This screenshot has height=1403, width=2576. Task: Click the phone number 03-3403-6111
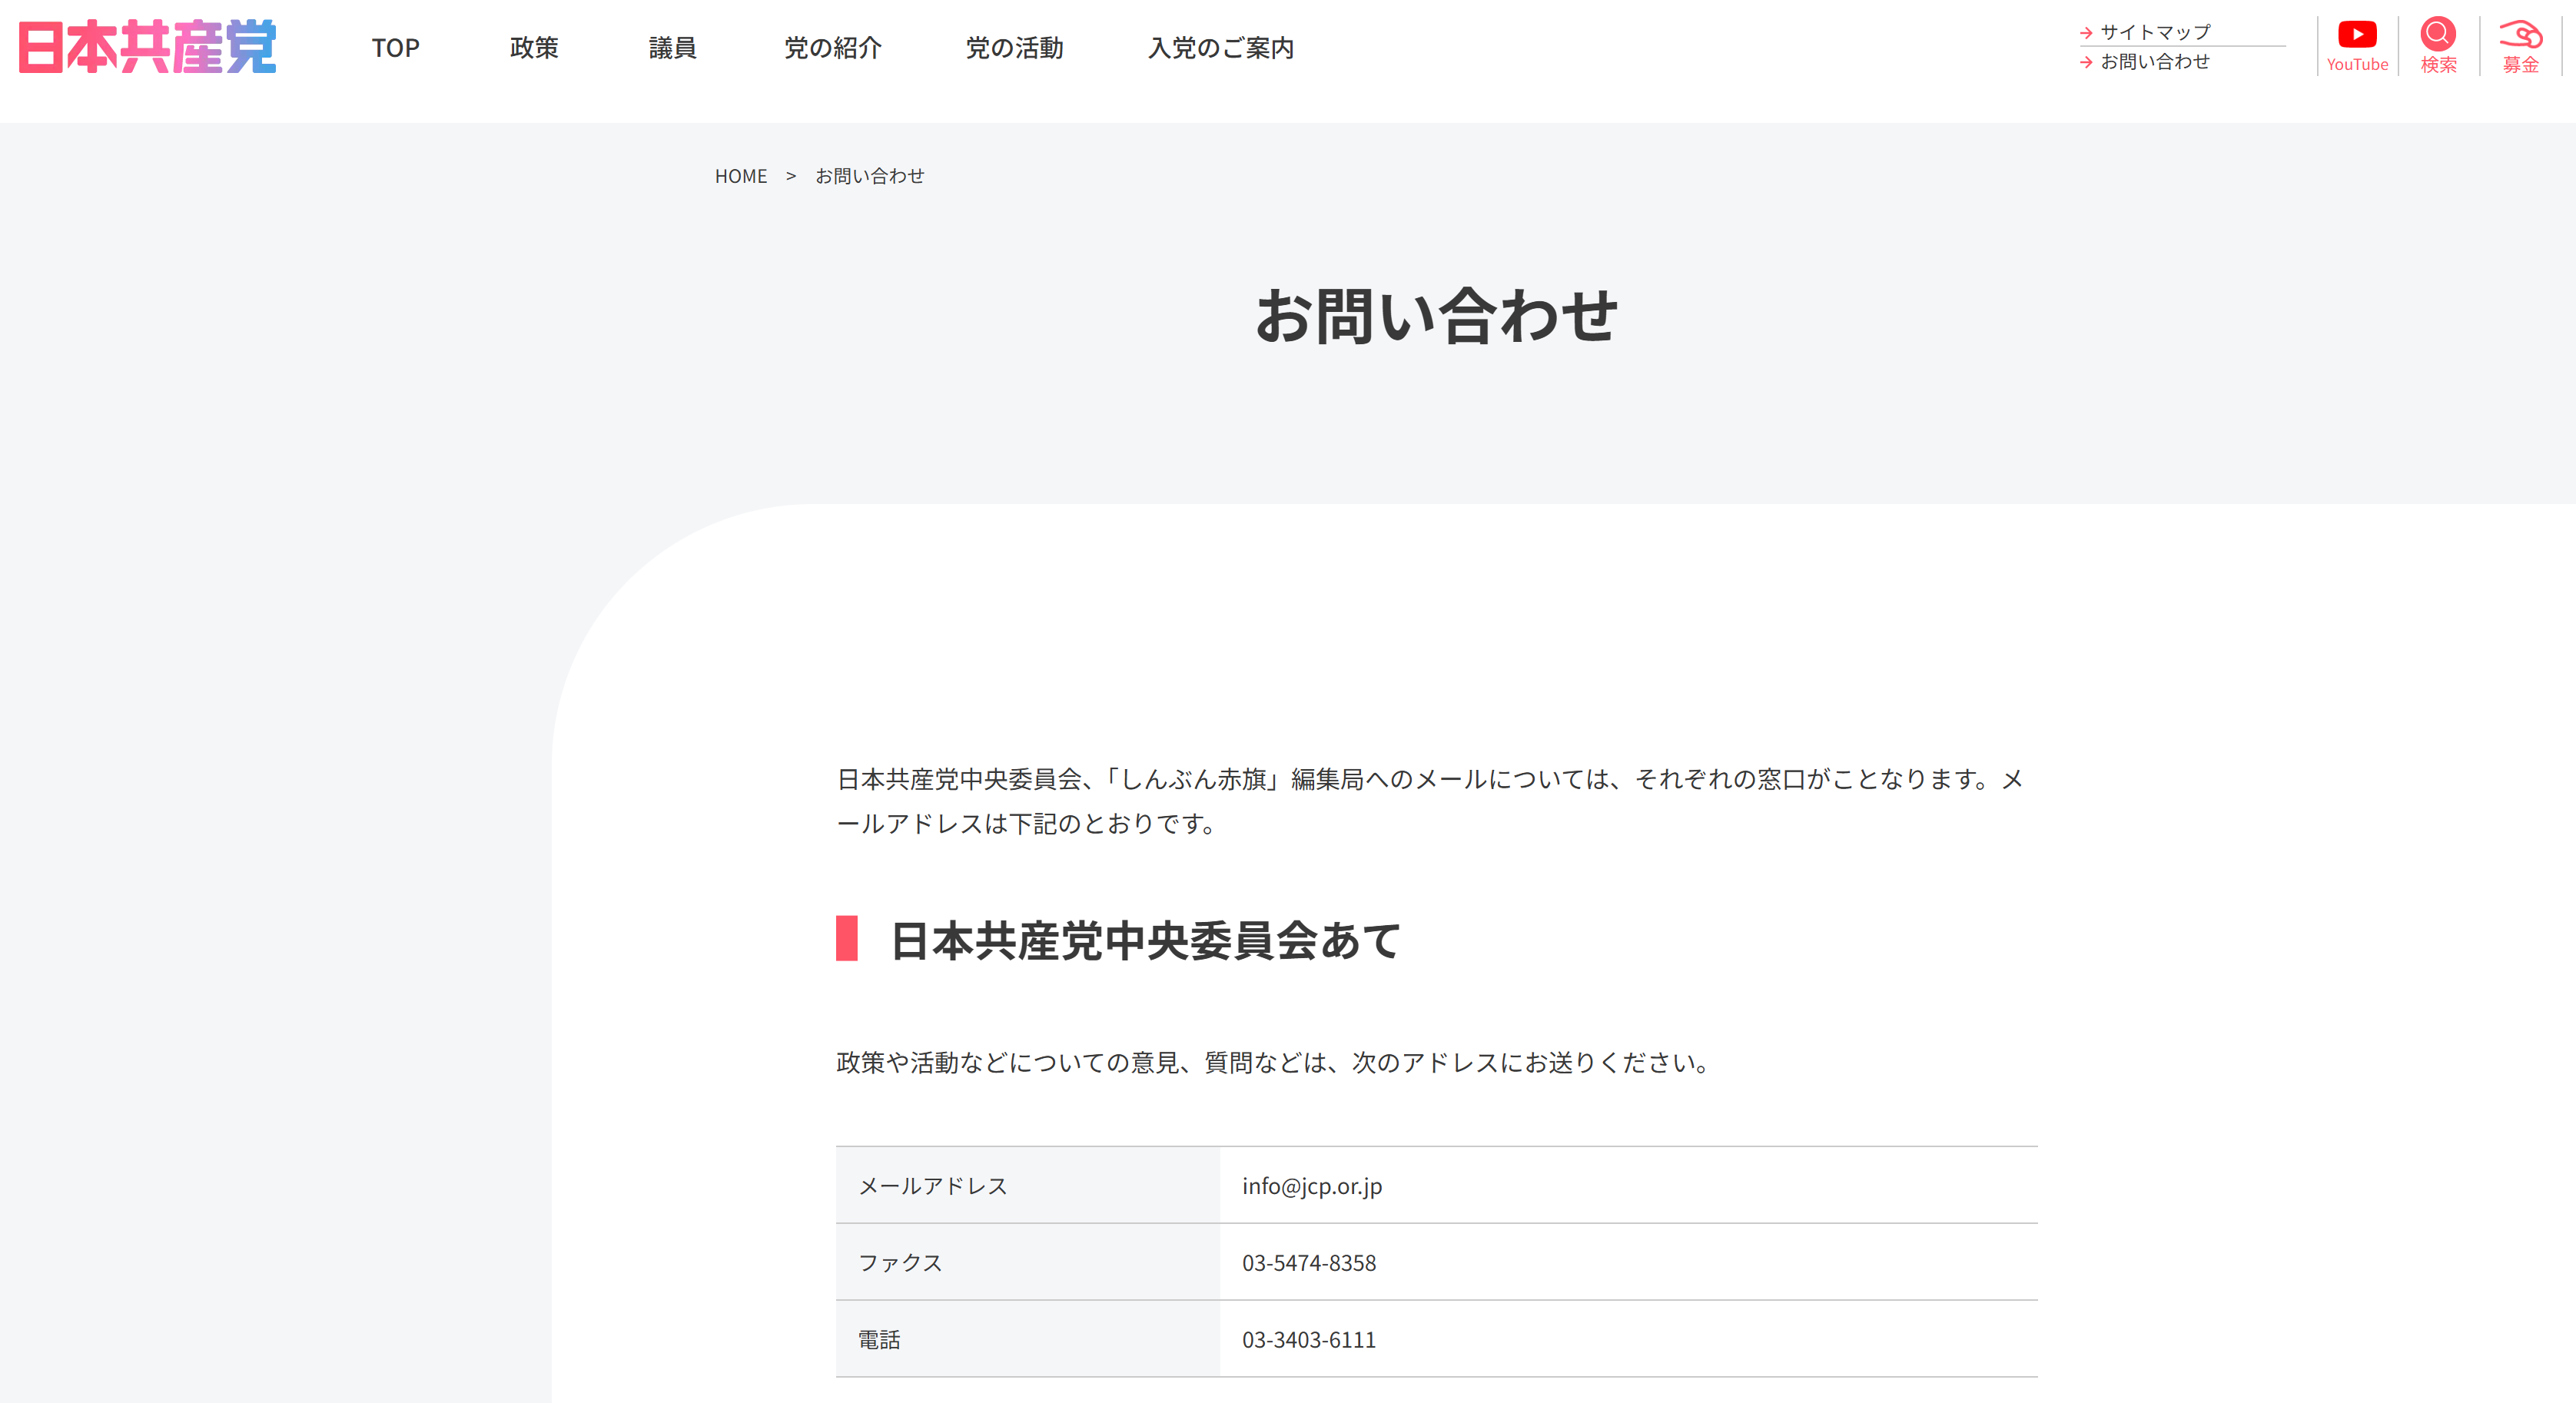[1309, 1340]
